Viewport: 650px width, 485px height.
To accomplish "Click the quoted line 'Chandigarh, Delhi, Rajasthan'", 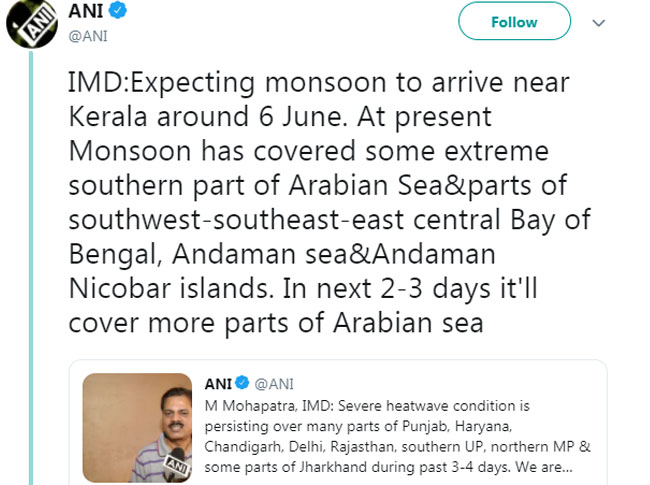I will [397, 447].
